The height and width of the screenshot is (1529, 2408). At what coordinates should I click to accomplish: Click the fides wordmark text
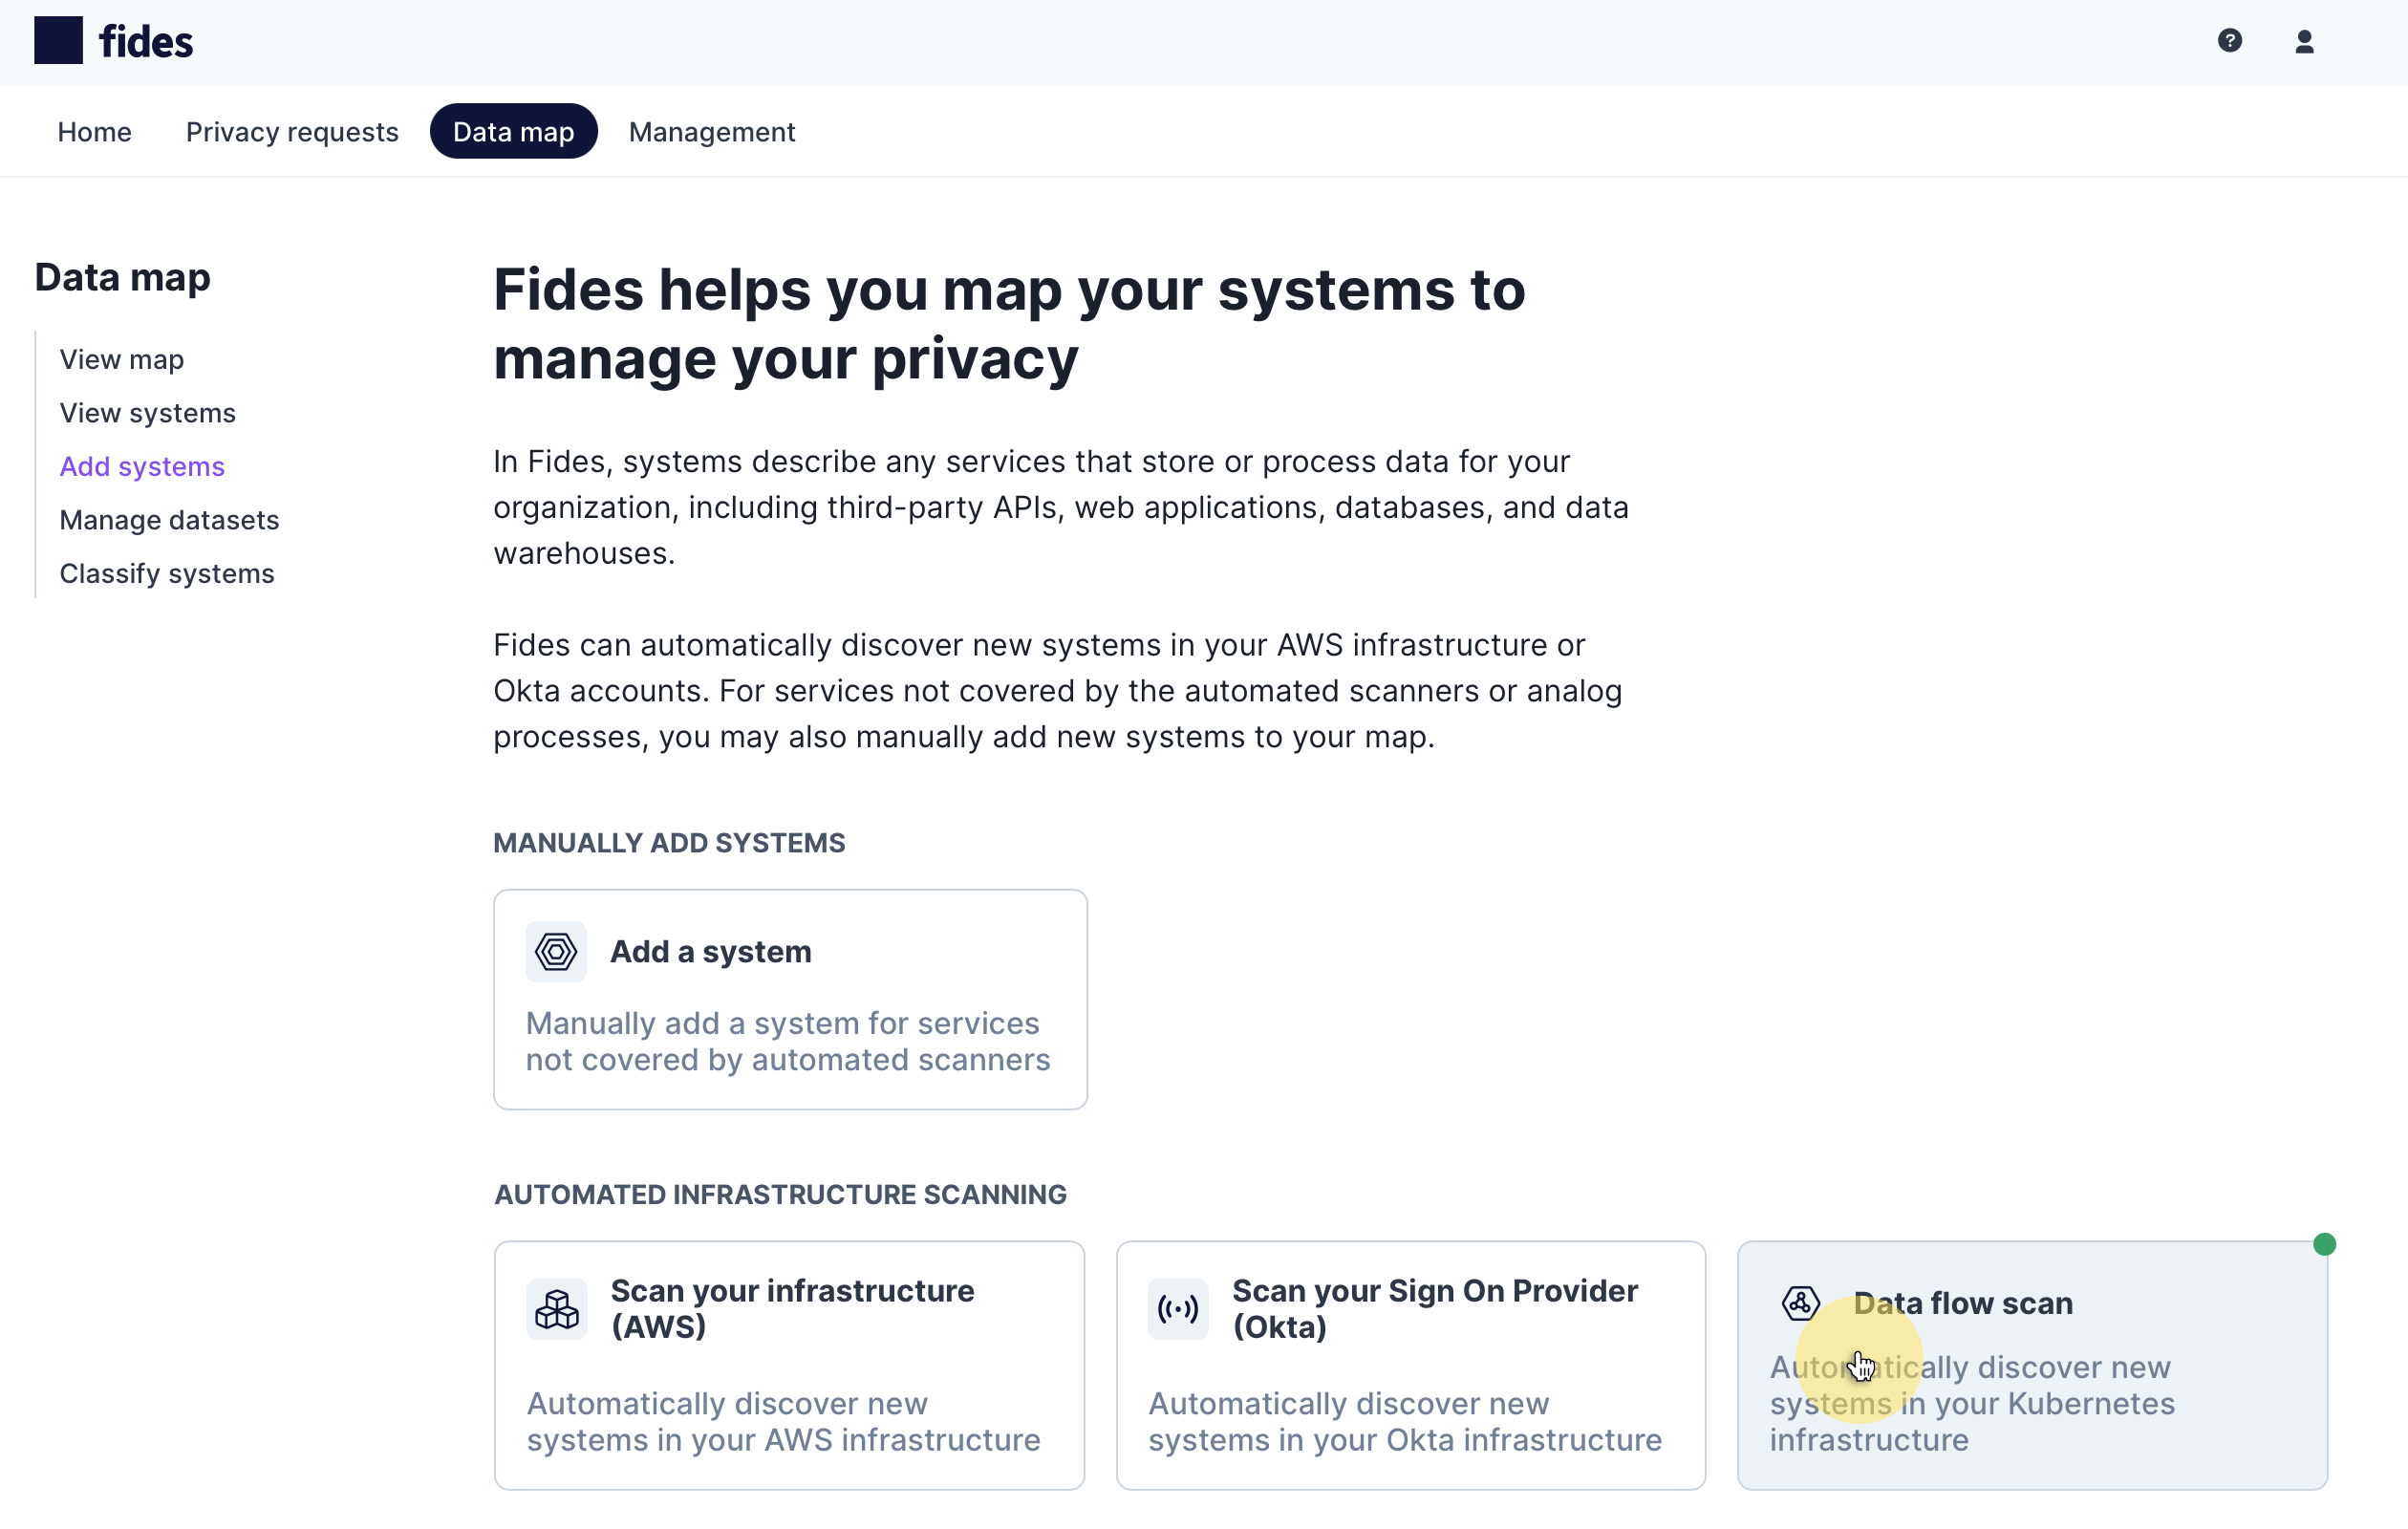pos(146,41)
